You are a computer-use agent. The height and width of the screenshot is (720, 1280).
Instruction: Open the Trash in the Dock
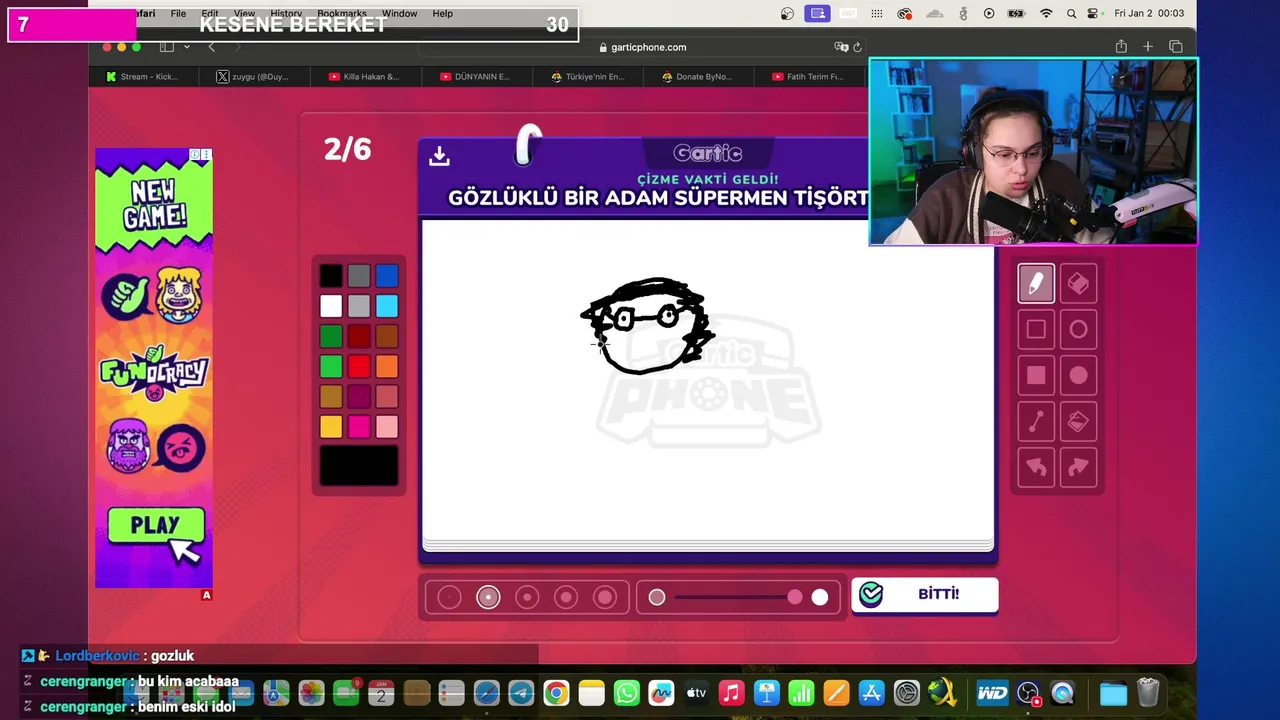pyautogui.click(x=1148, y=692)
